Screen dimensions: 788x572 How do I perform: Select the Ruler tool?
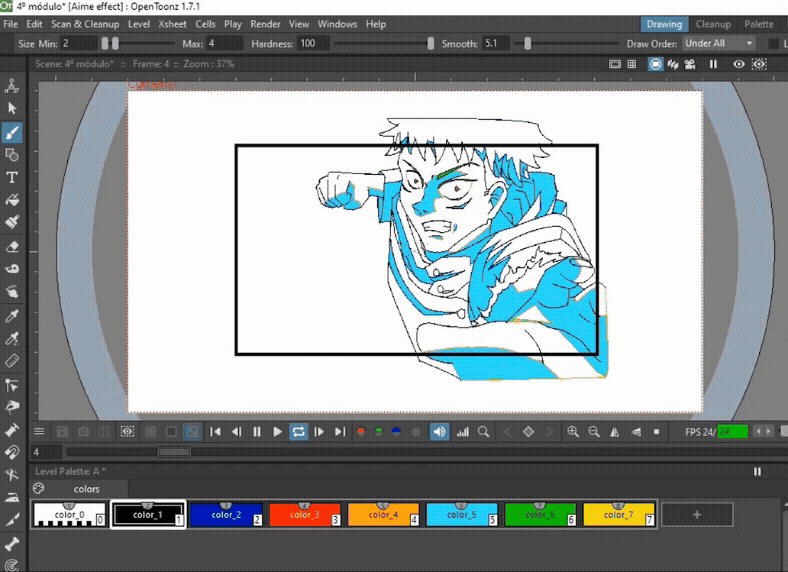[x=12, y=360]
